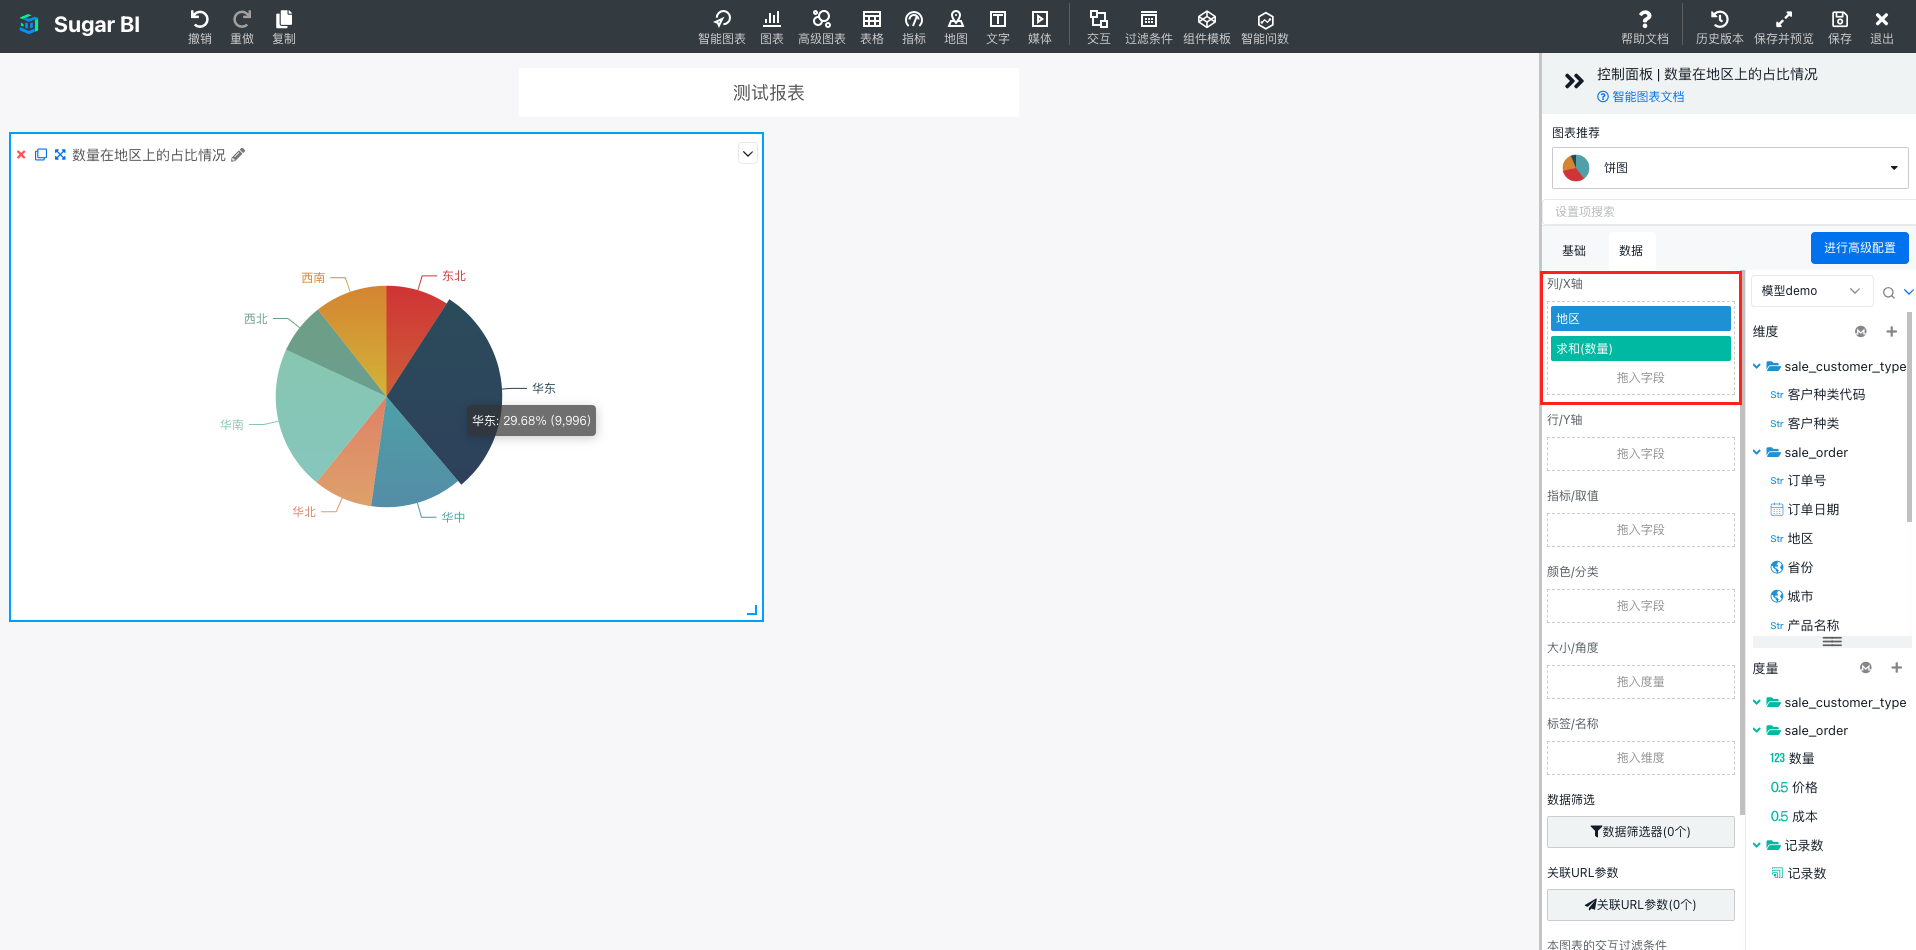The image size is (1916, 950).
Task: Open the 图表 chart menu
Action: [x=771, y=26]
